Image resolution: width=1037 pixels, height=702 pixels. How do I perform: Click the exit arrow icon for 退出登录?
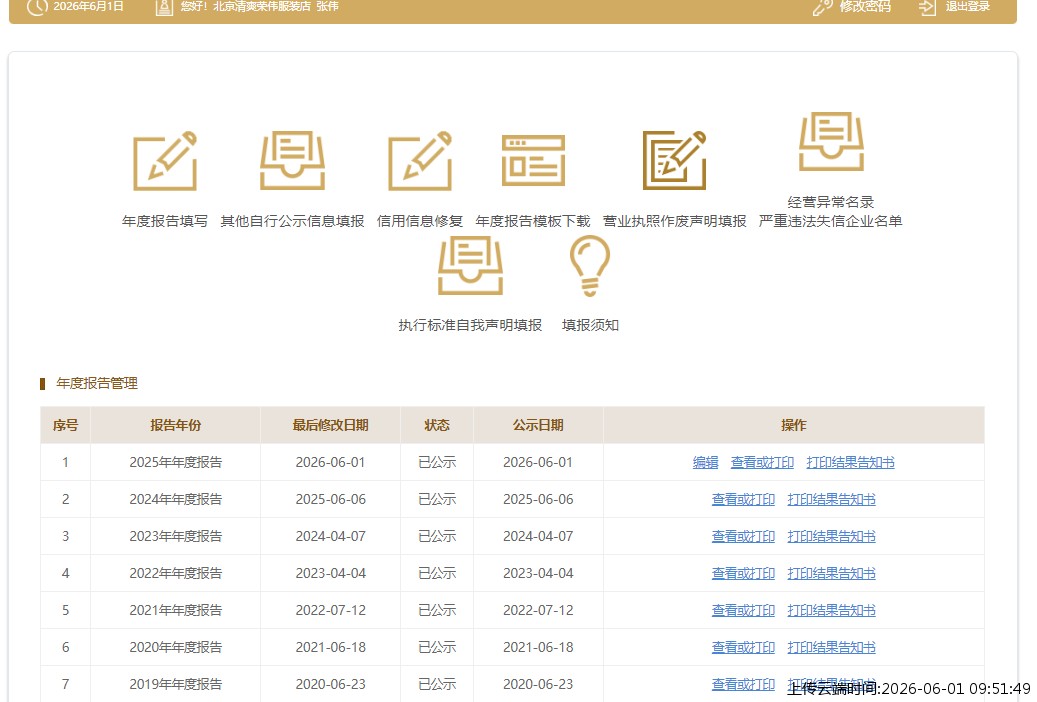coord(927,7)
